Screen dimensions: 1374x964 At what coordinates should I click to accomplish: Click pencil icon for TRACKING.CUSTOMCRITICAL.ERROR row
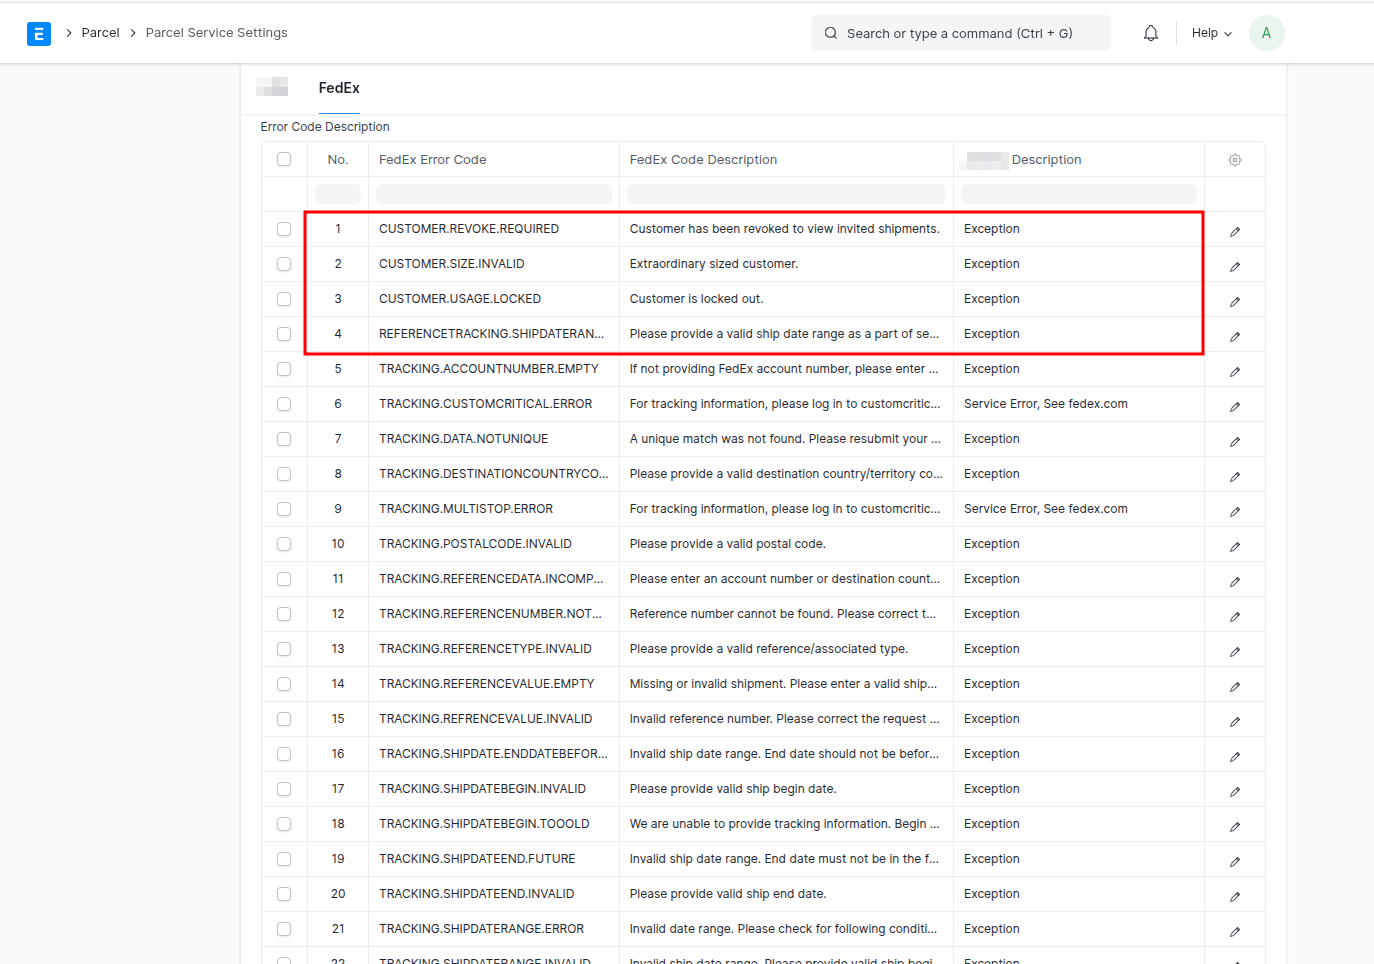tap(1234, 406)
